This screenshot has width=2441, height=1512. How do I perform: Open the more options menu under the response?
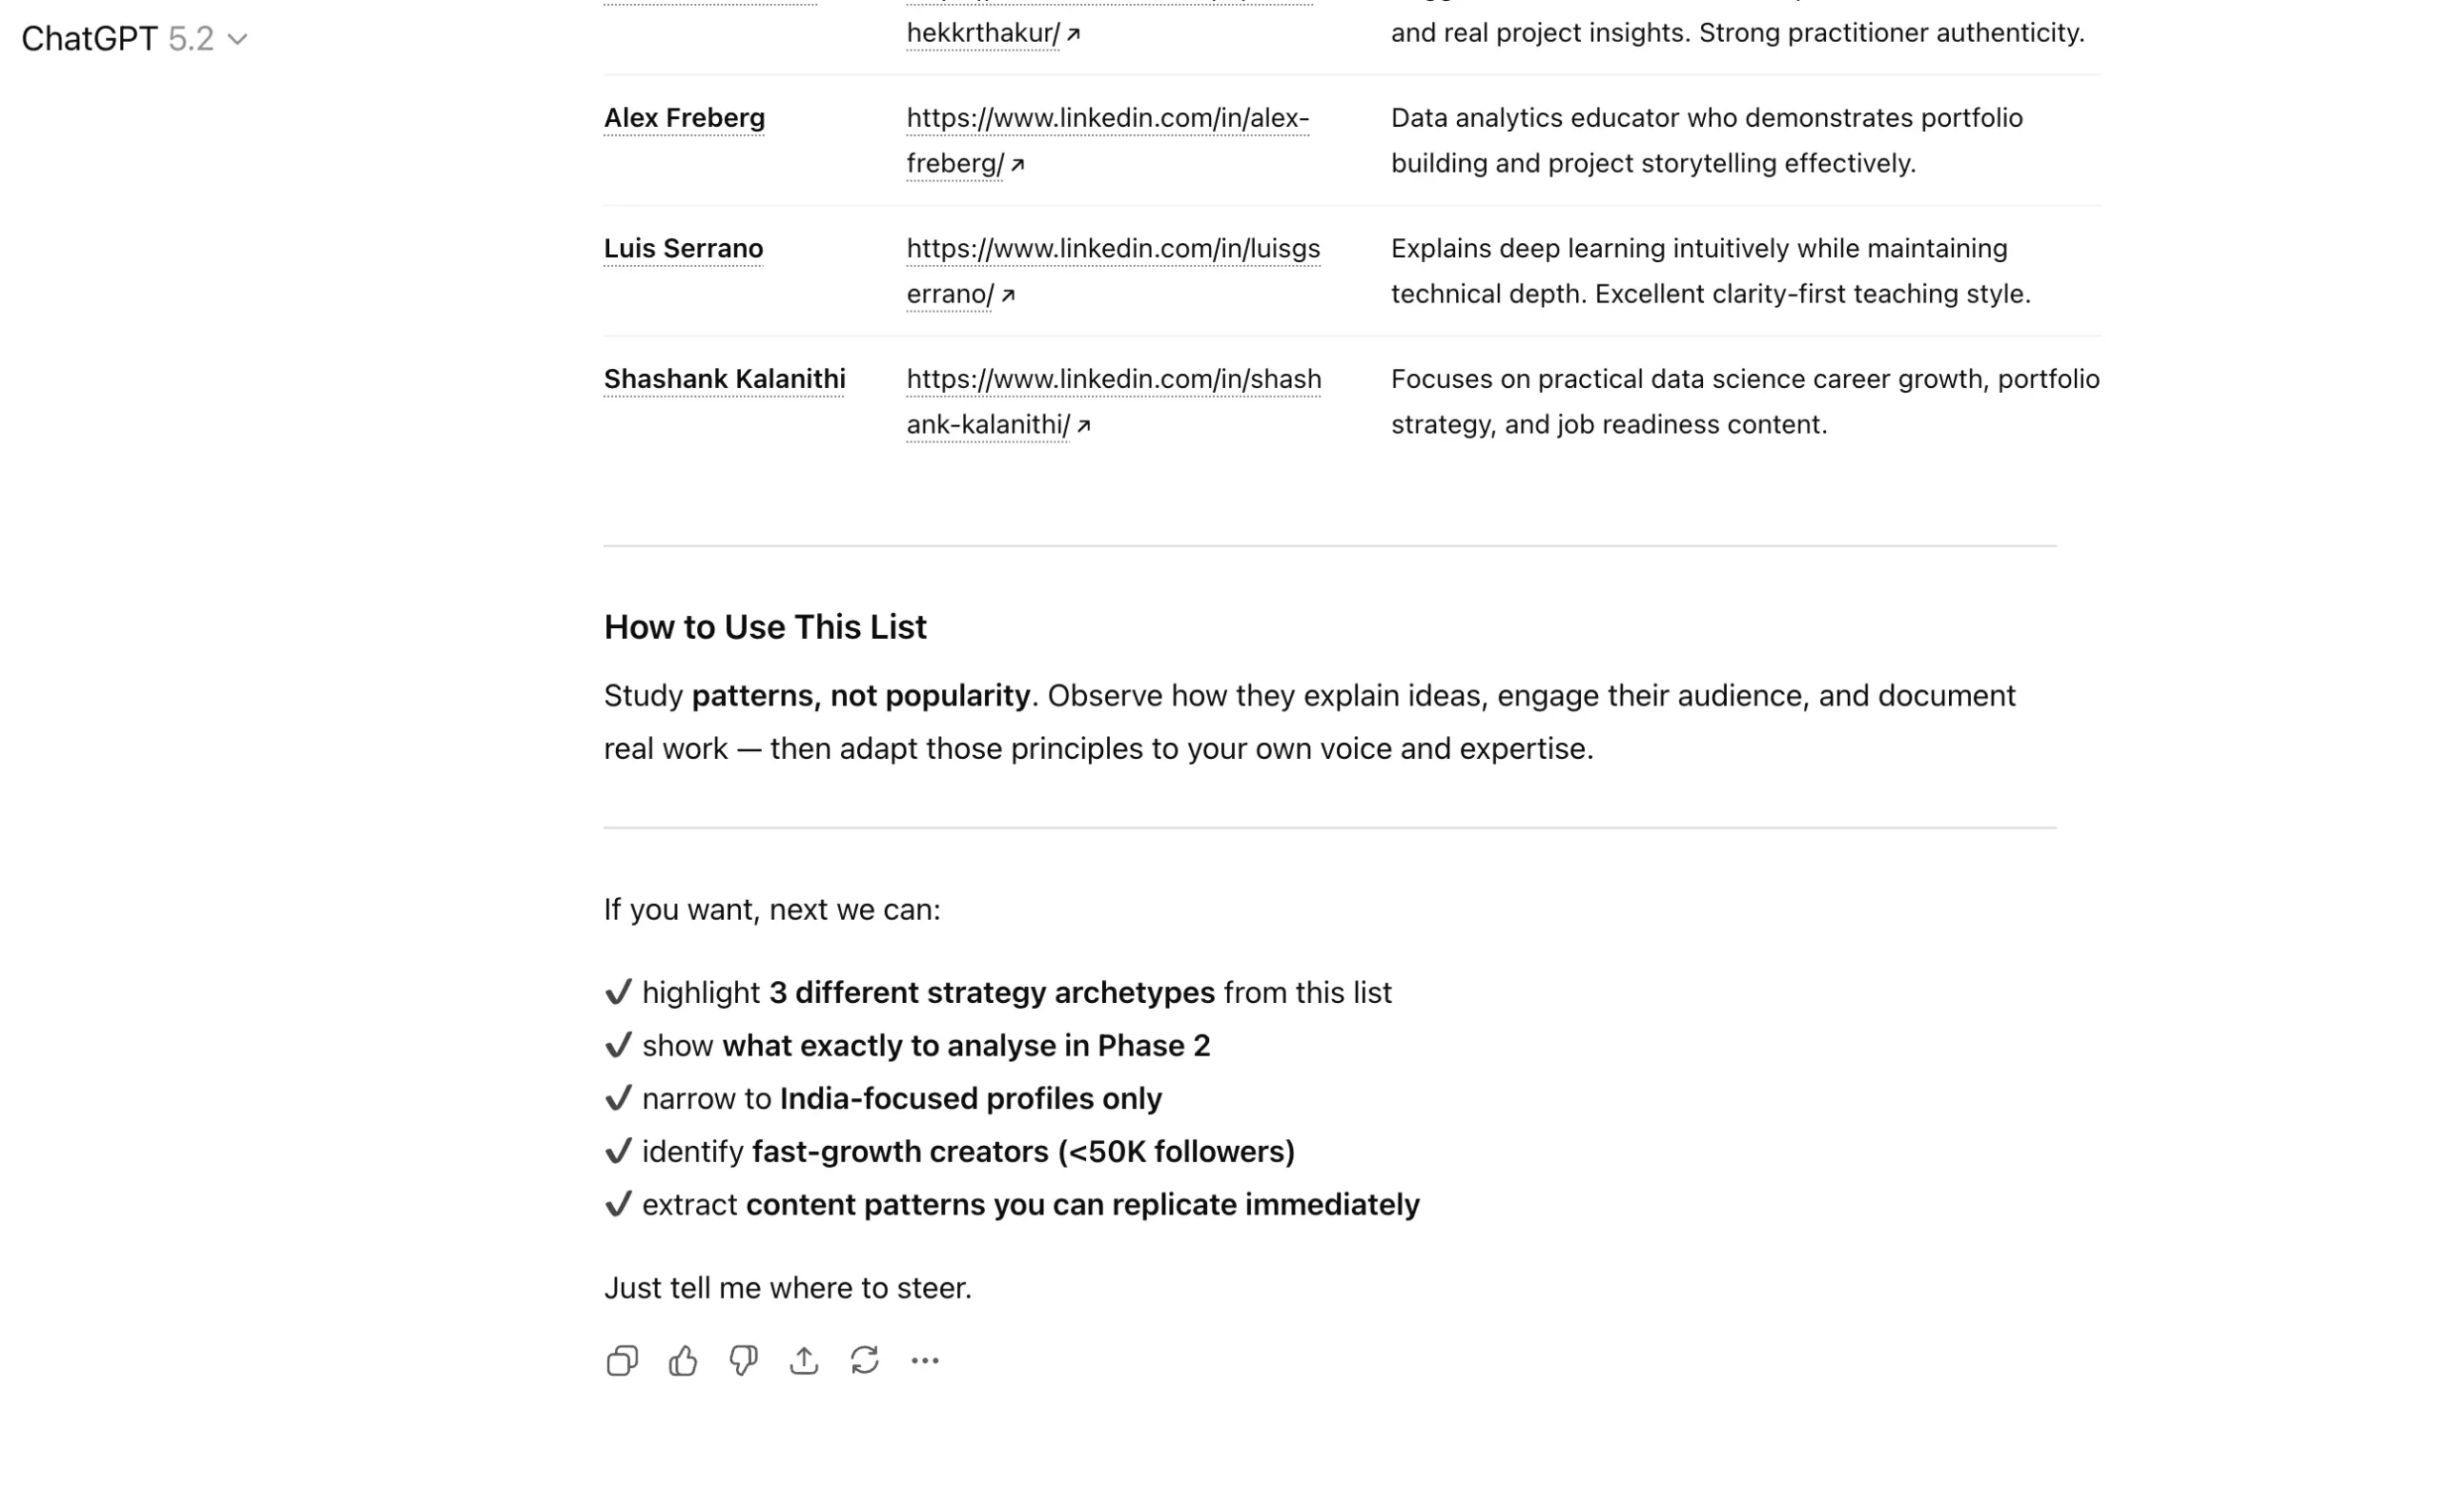925,1360
